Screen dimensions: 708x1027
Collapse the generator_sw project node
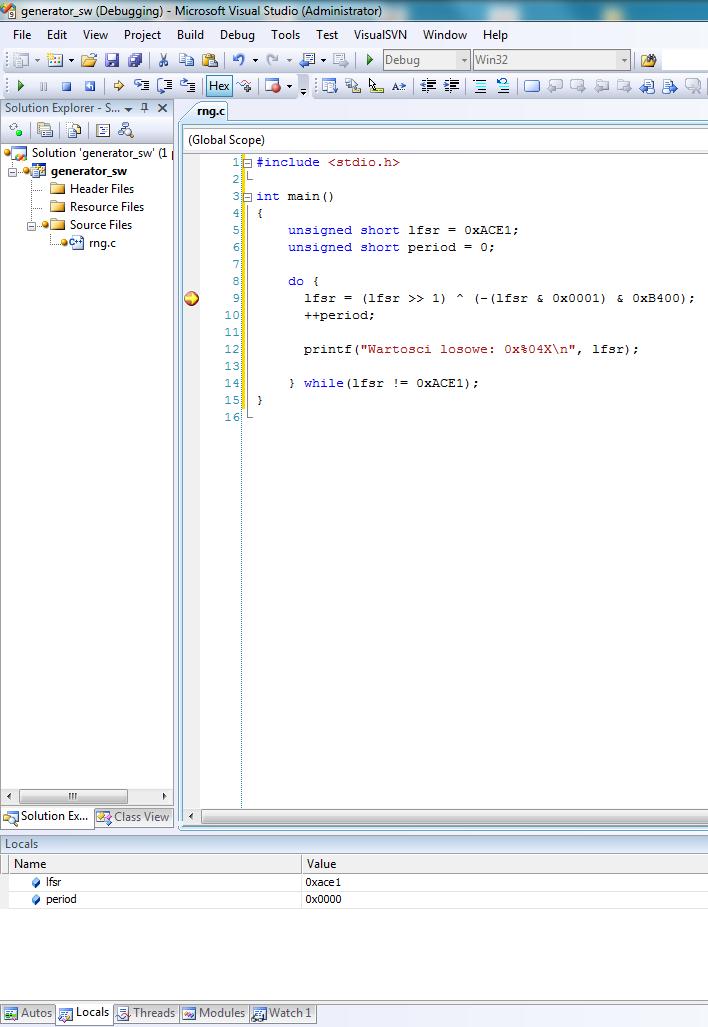[x=12, y=172]
